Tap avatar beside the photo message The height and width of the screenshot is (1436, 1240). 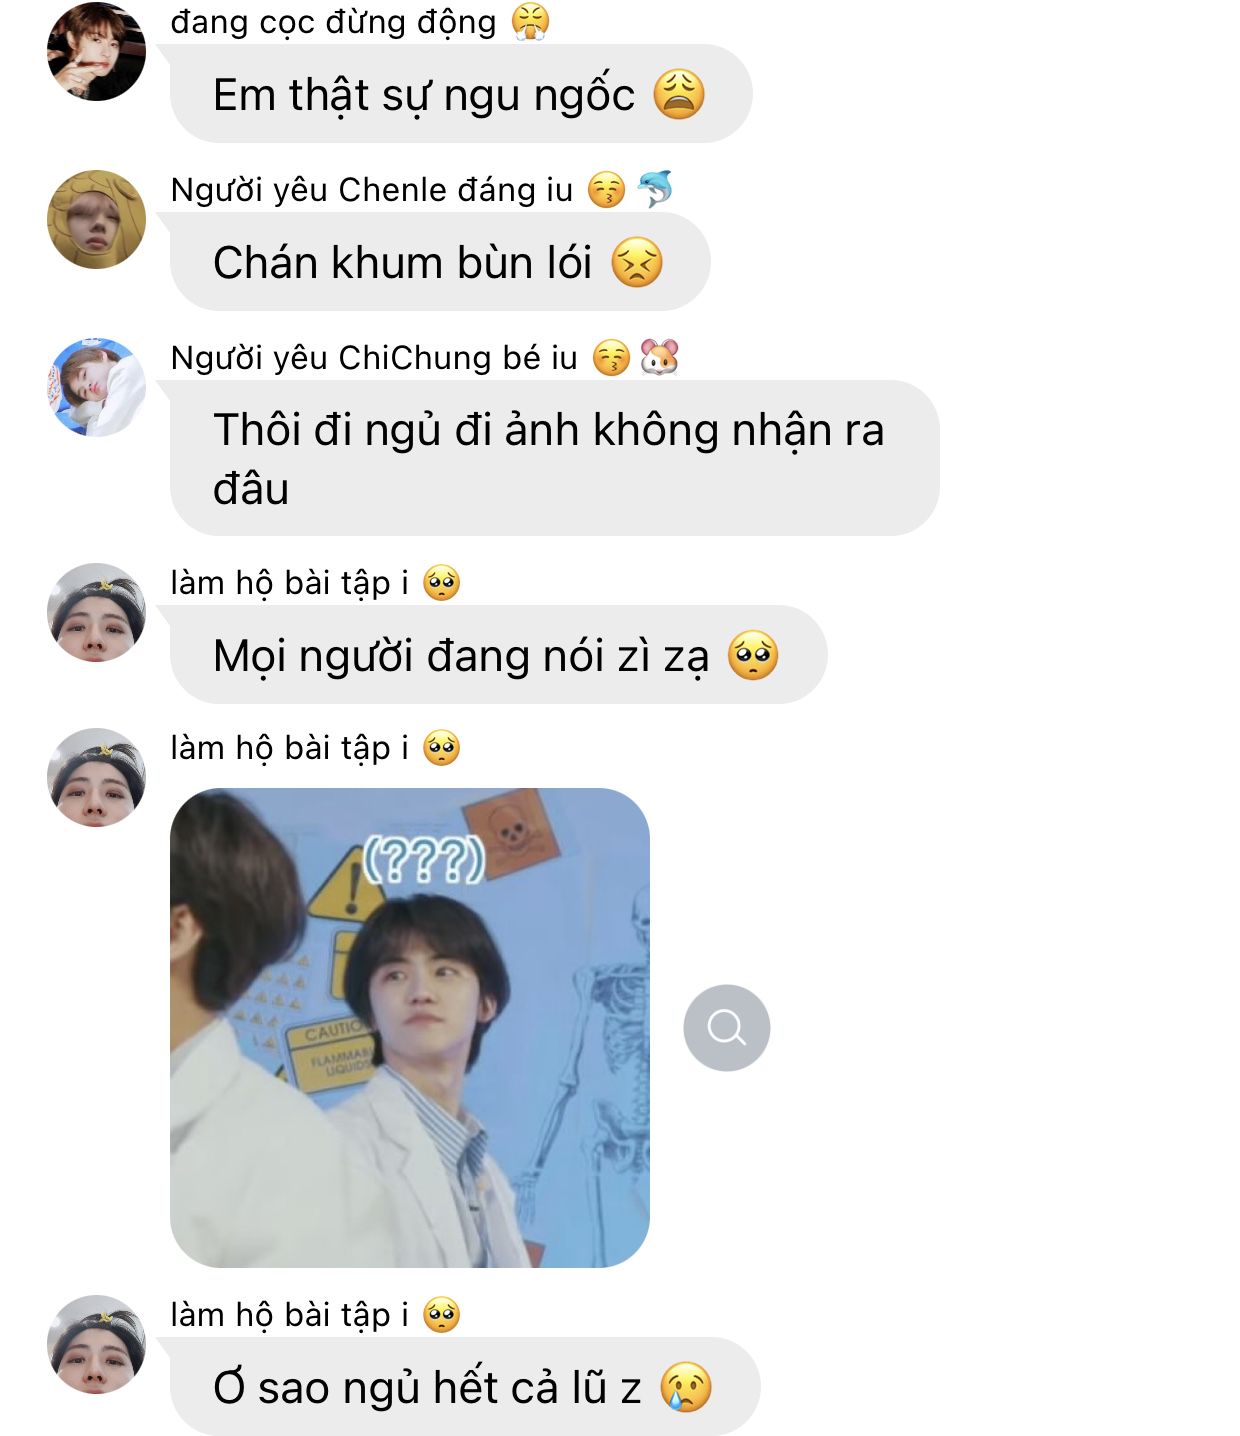(96, 777)
